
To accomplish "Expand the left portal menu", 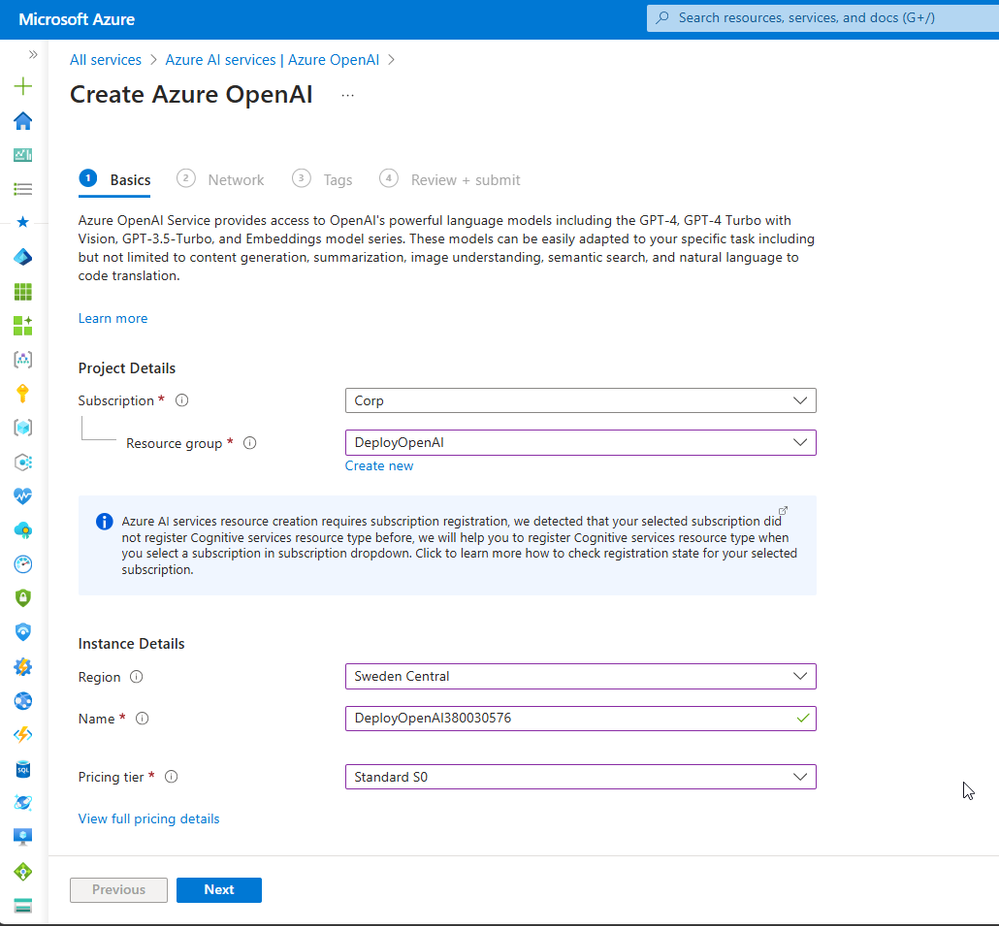I will (x=33, y=55).
